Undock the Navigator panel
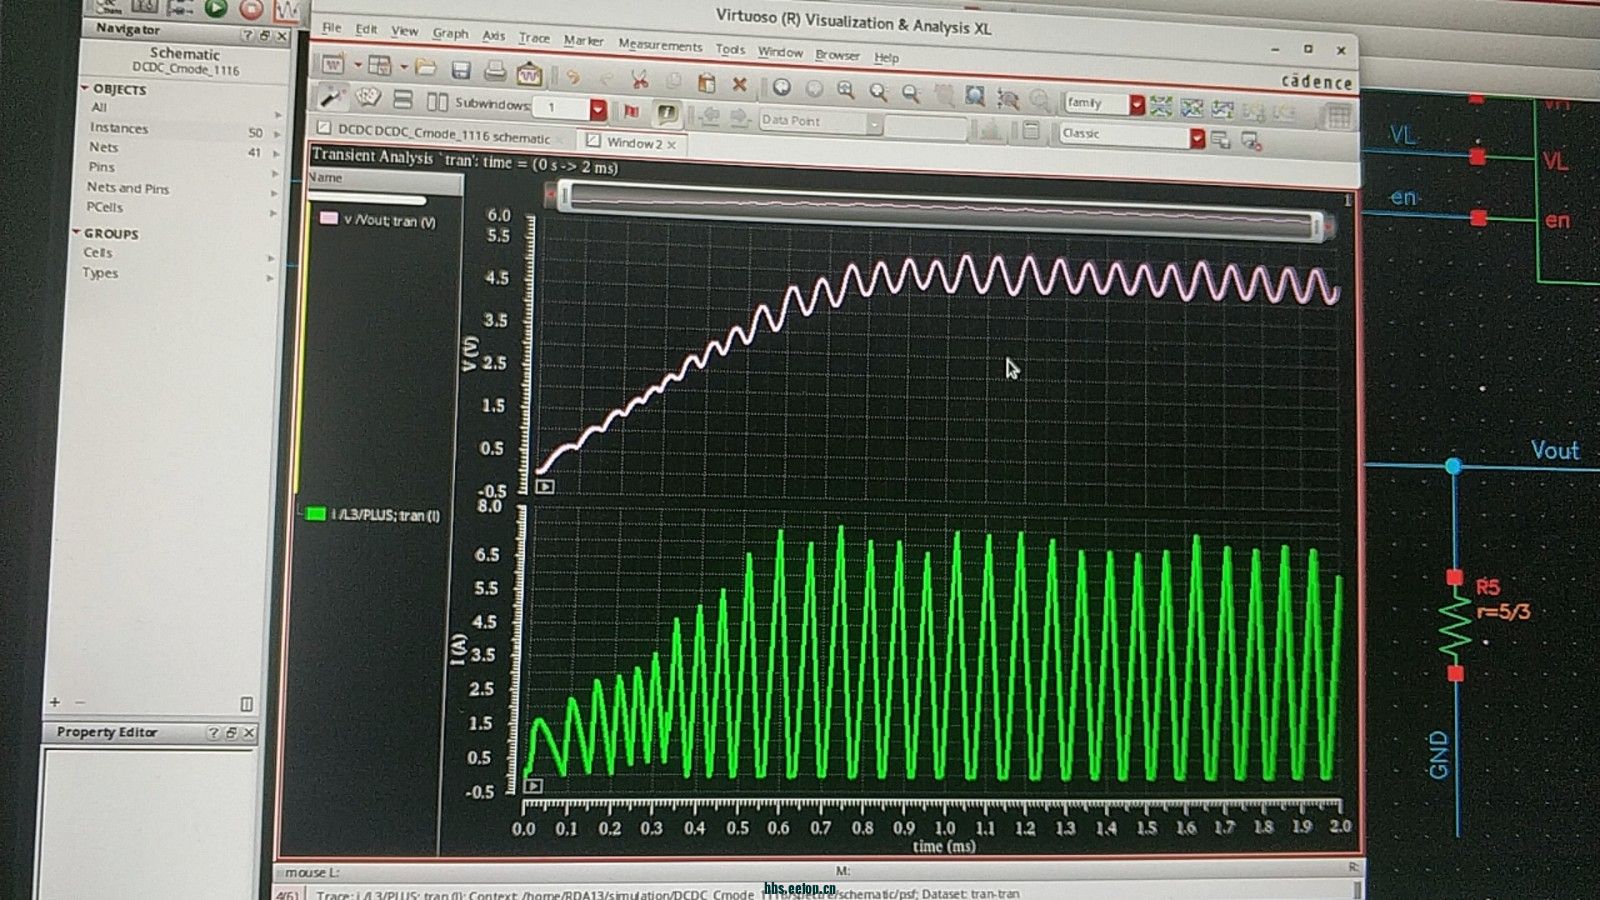 tap(265, 35)
